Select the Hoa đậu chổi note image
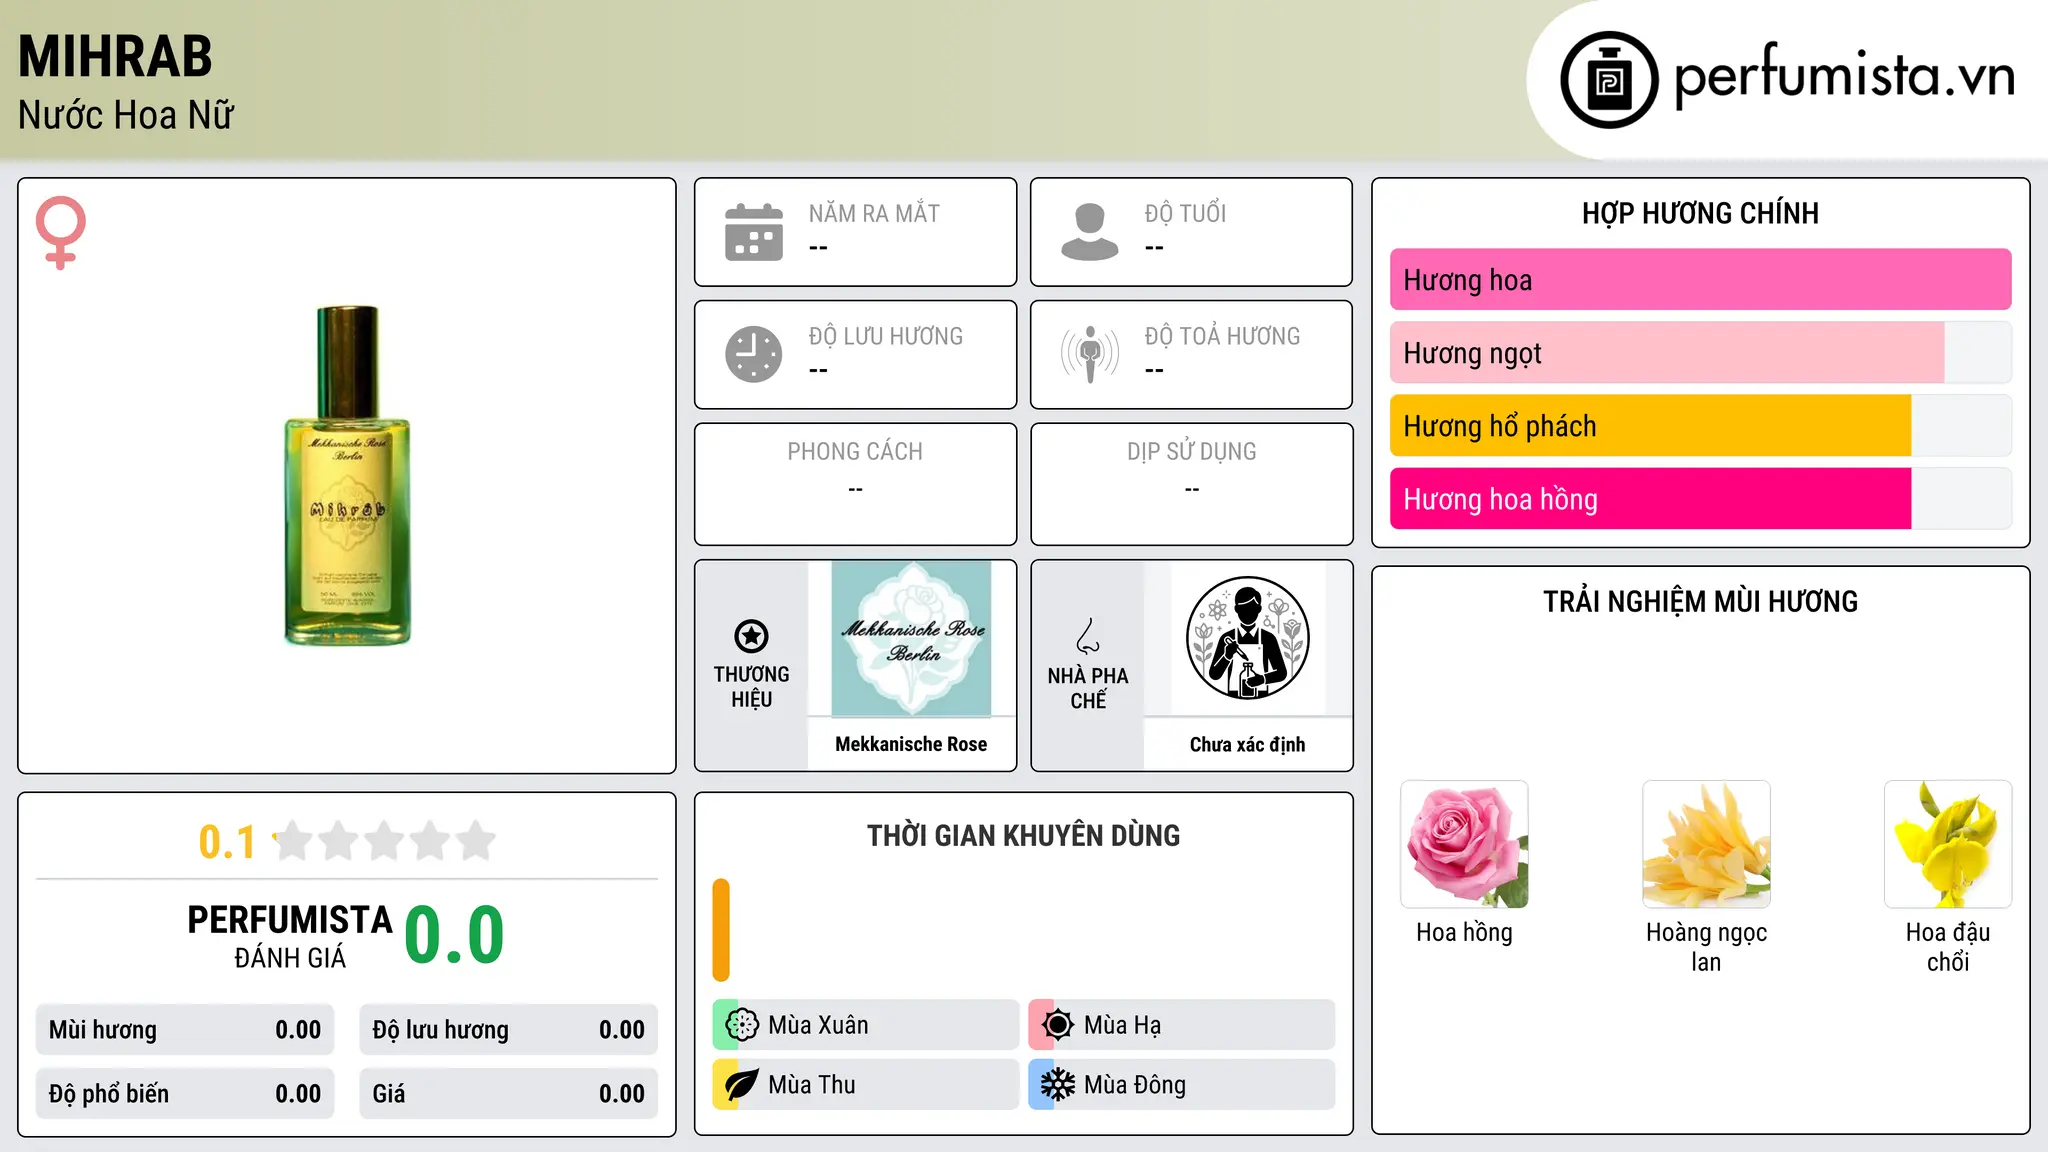Screen dimensions: 2048x1152 1948,844
